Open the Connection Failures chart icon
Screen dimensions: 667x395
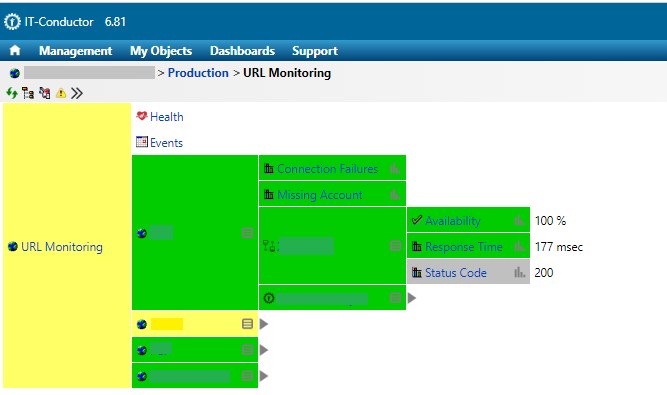395,168
